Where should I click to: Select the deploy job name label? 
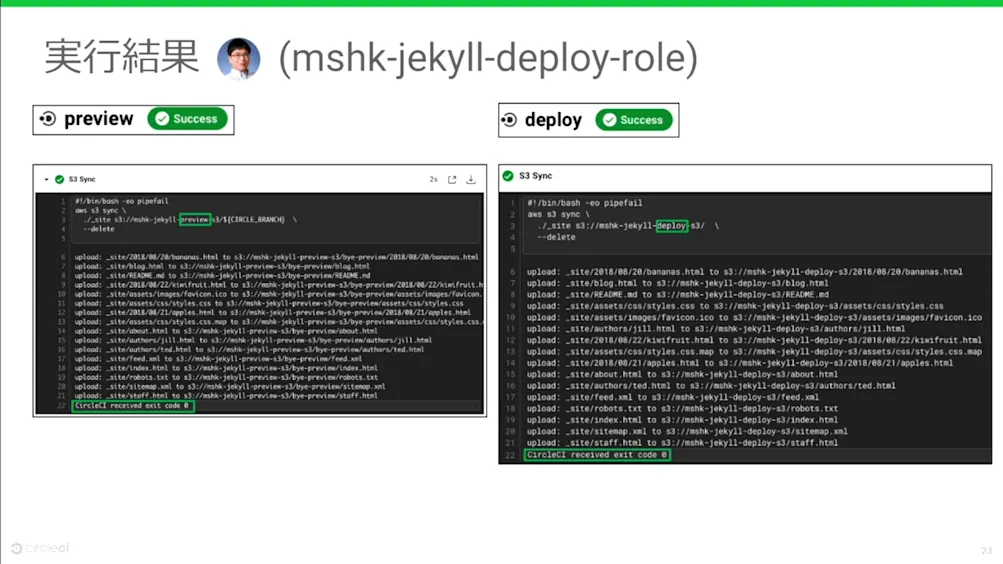553,120
